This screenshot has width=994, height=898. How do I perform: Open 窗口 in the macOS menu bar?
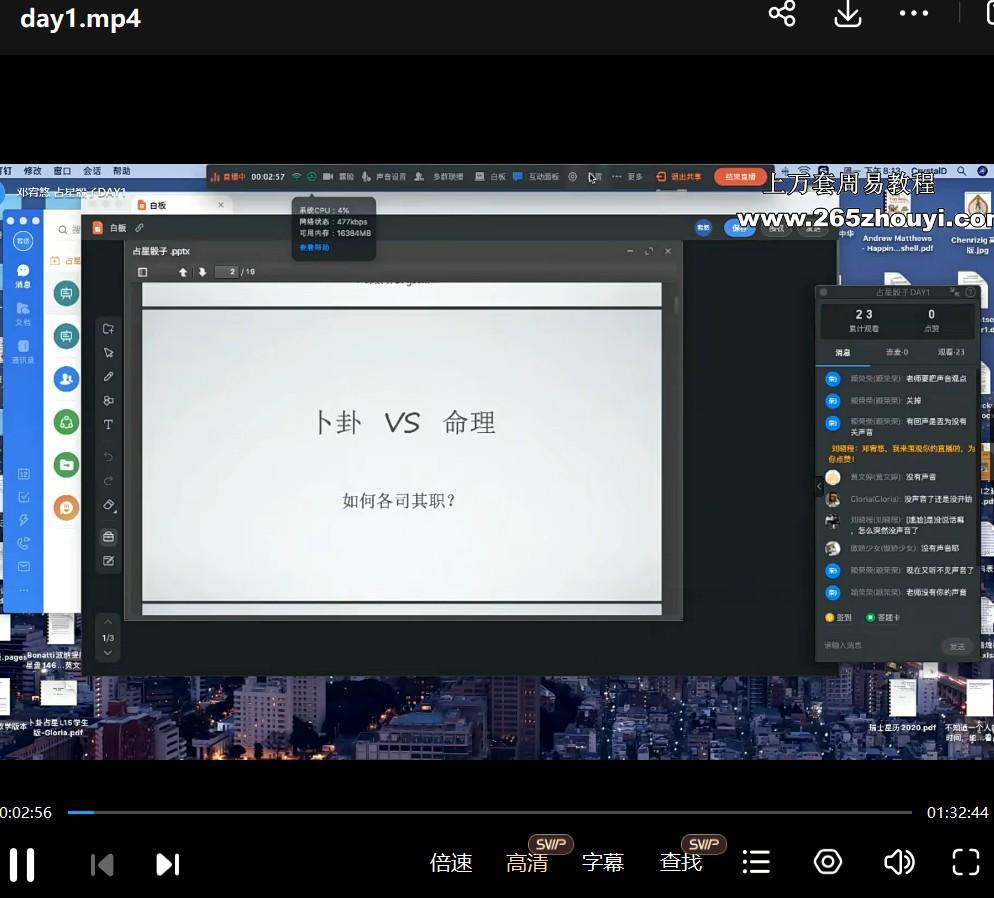click(62, 170)
